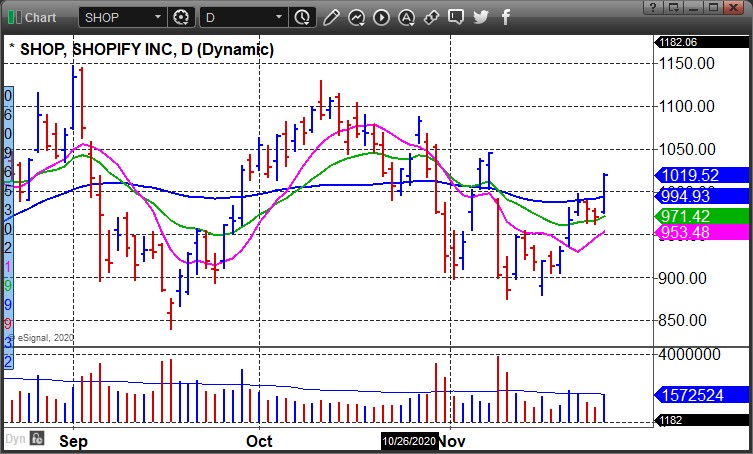This screenshot has width=753, height=454.
Task: Maximize the chart window
Action: (714, 7)
